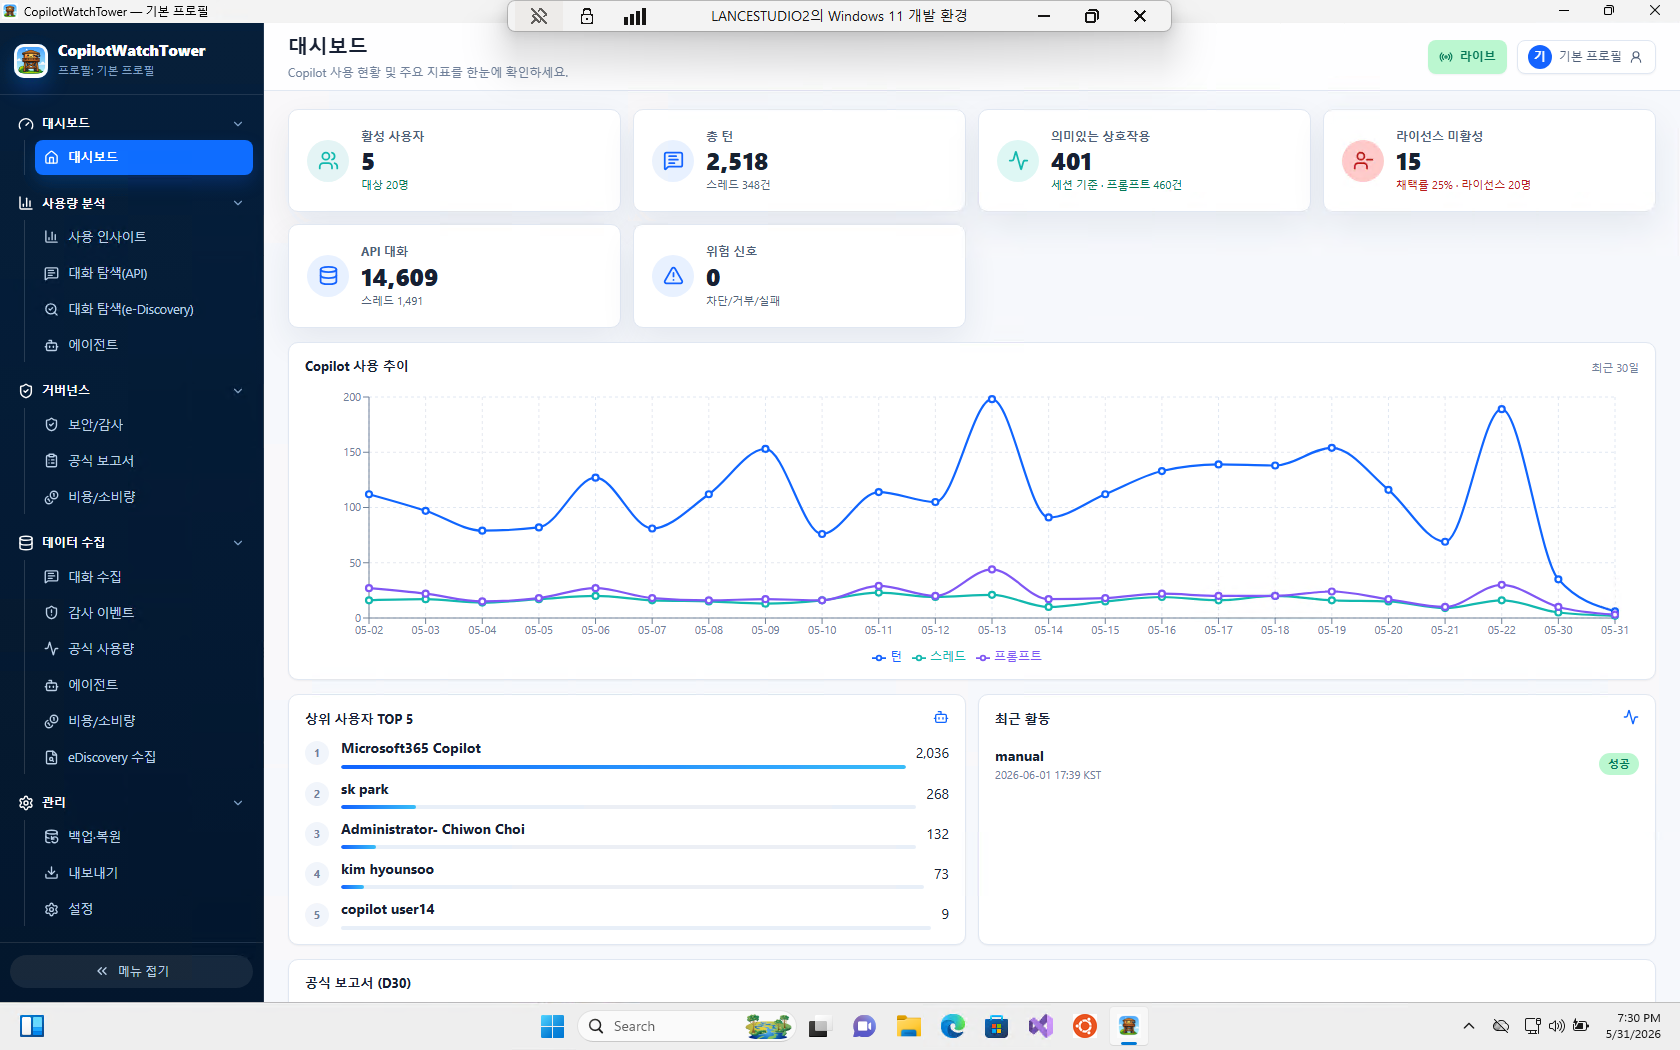
Task: Toggle the 프롬프트 series in chart legend
Action: [1009, 657]
